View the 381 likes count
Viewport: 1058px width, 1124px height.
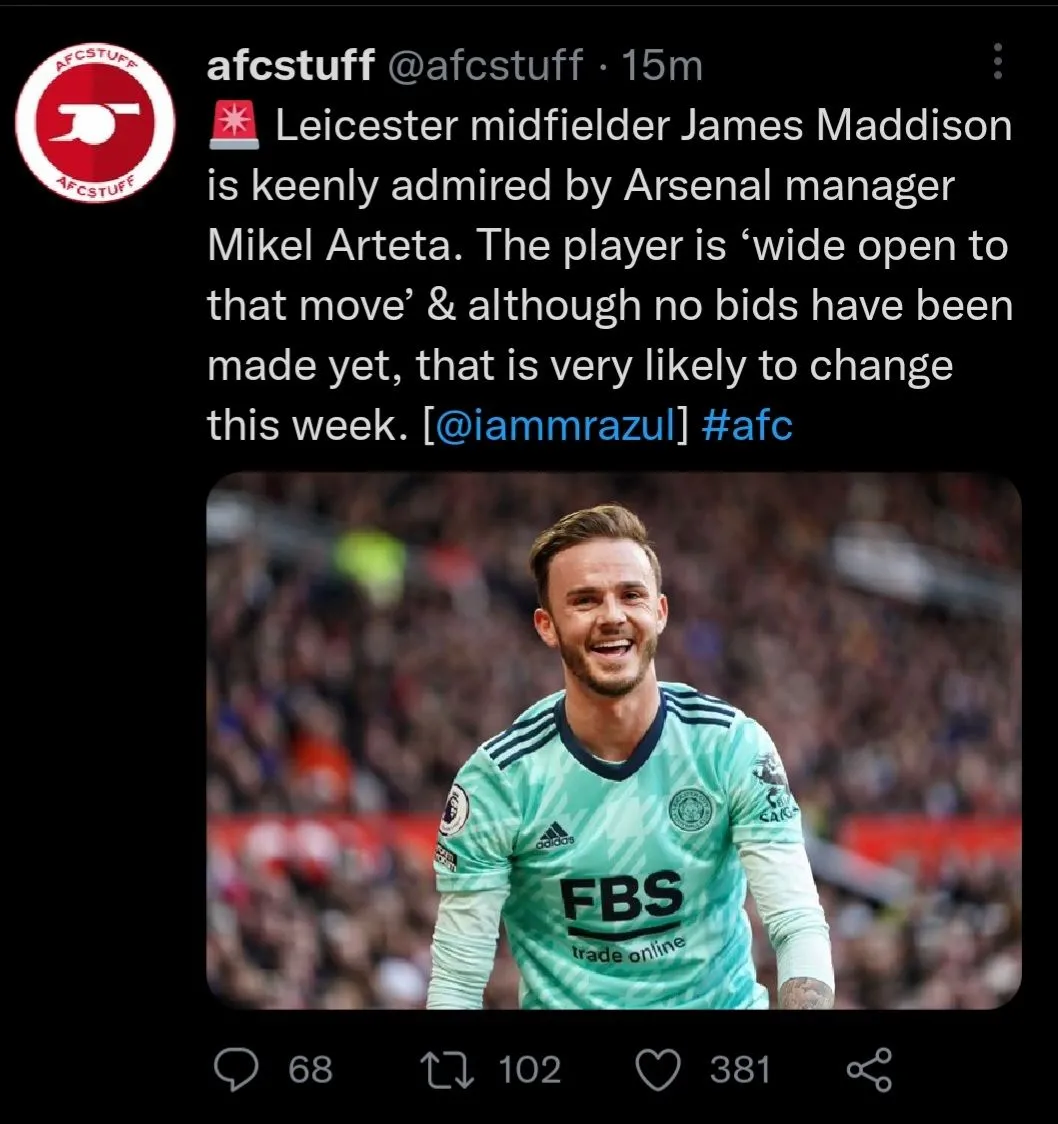tap(740, 1069)
